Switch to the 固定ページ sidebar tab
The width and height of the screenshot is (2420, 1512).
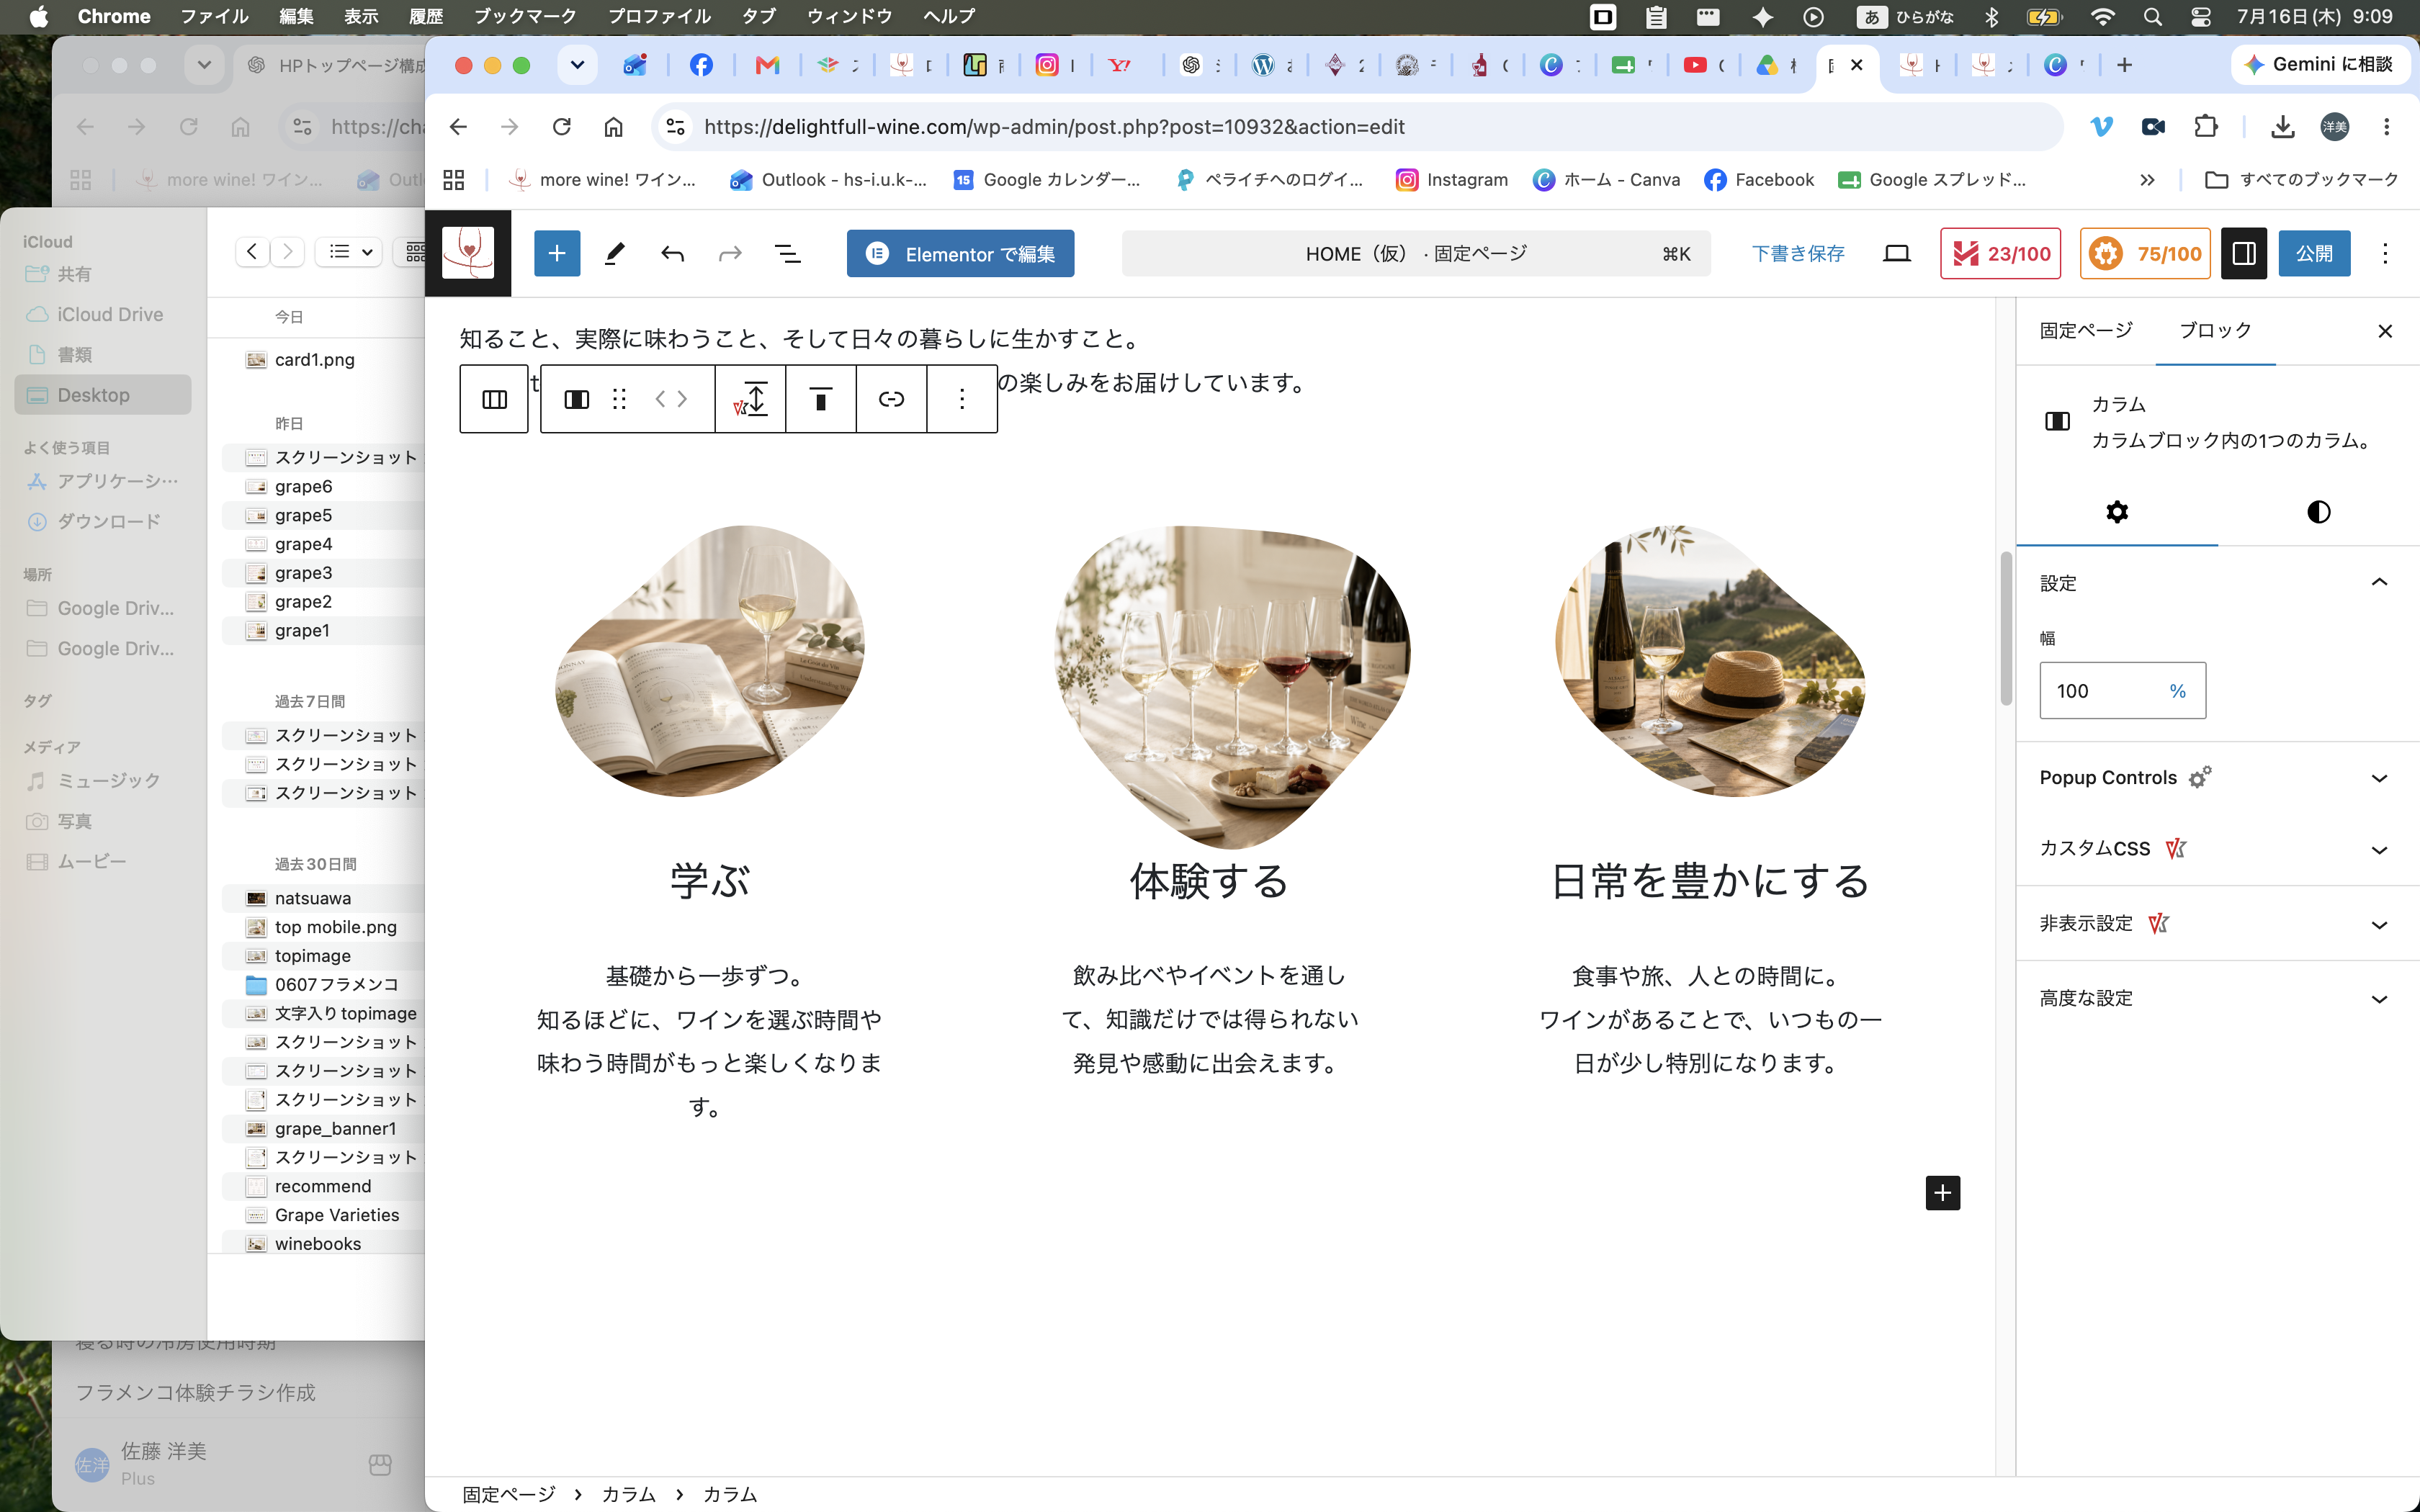(x=2086, y=330)
